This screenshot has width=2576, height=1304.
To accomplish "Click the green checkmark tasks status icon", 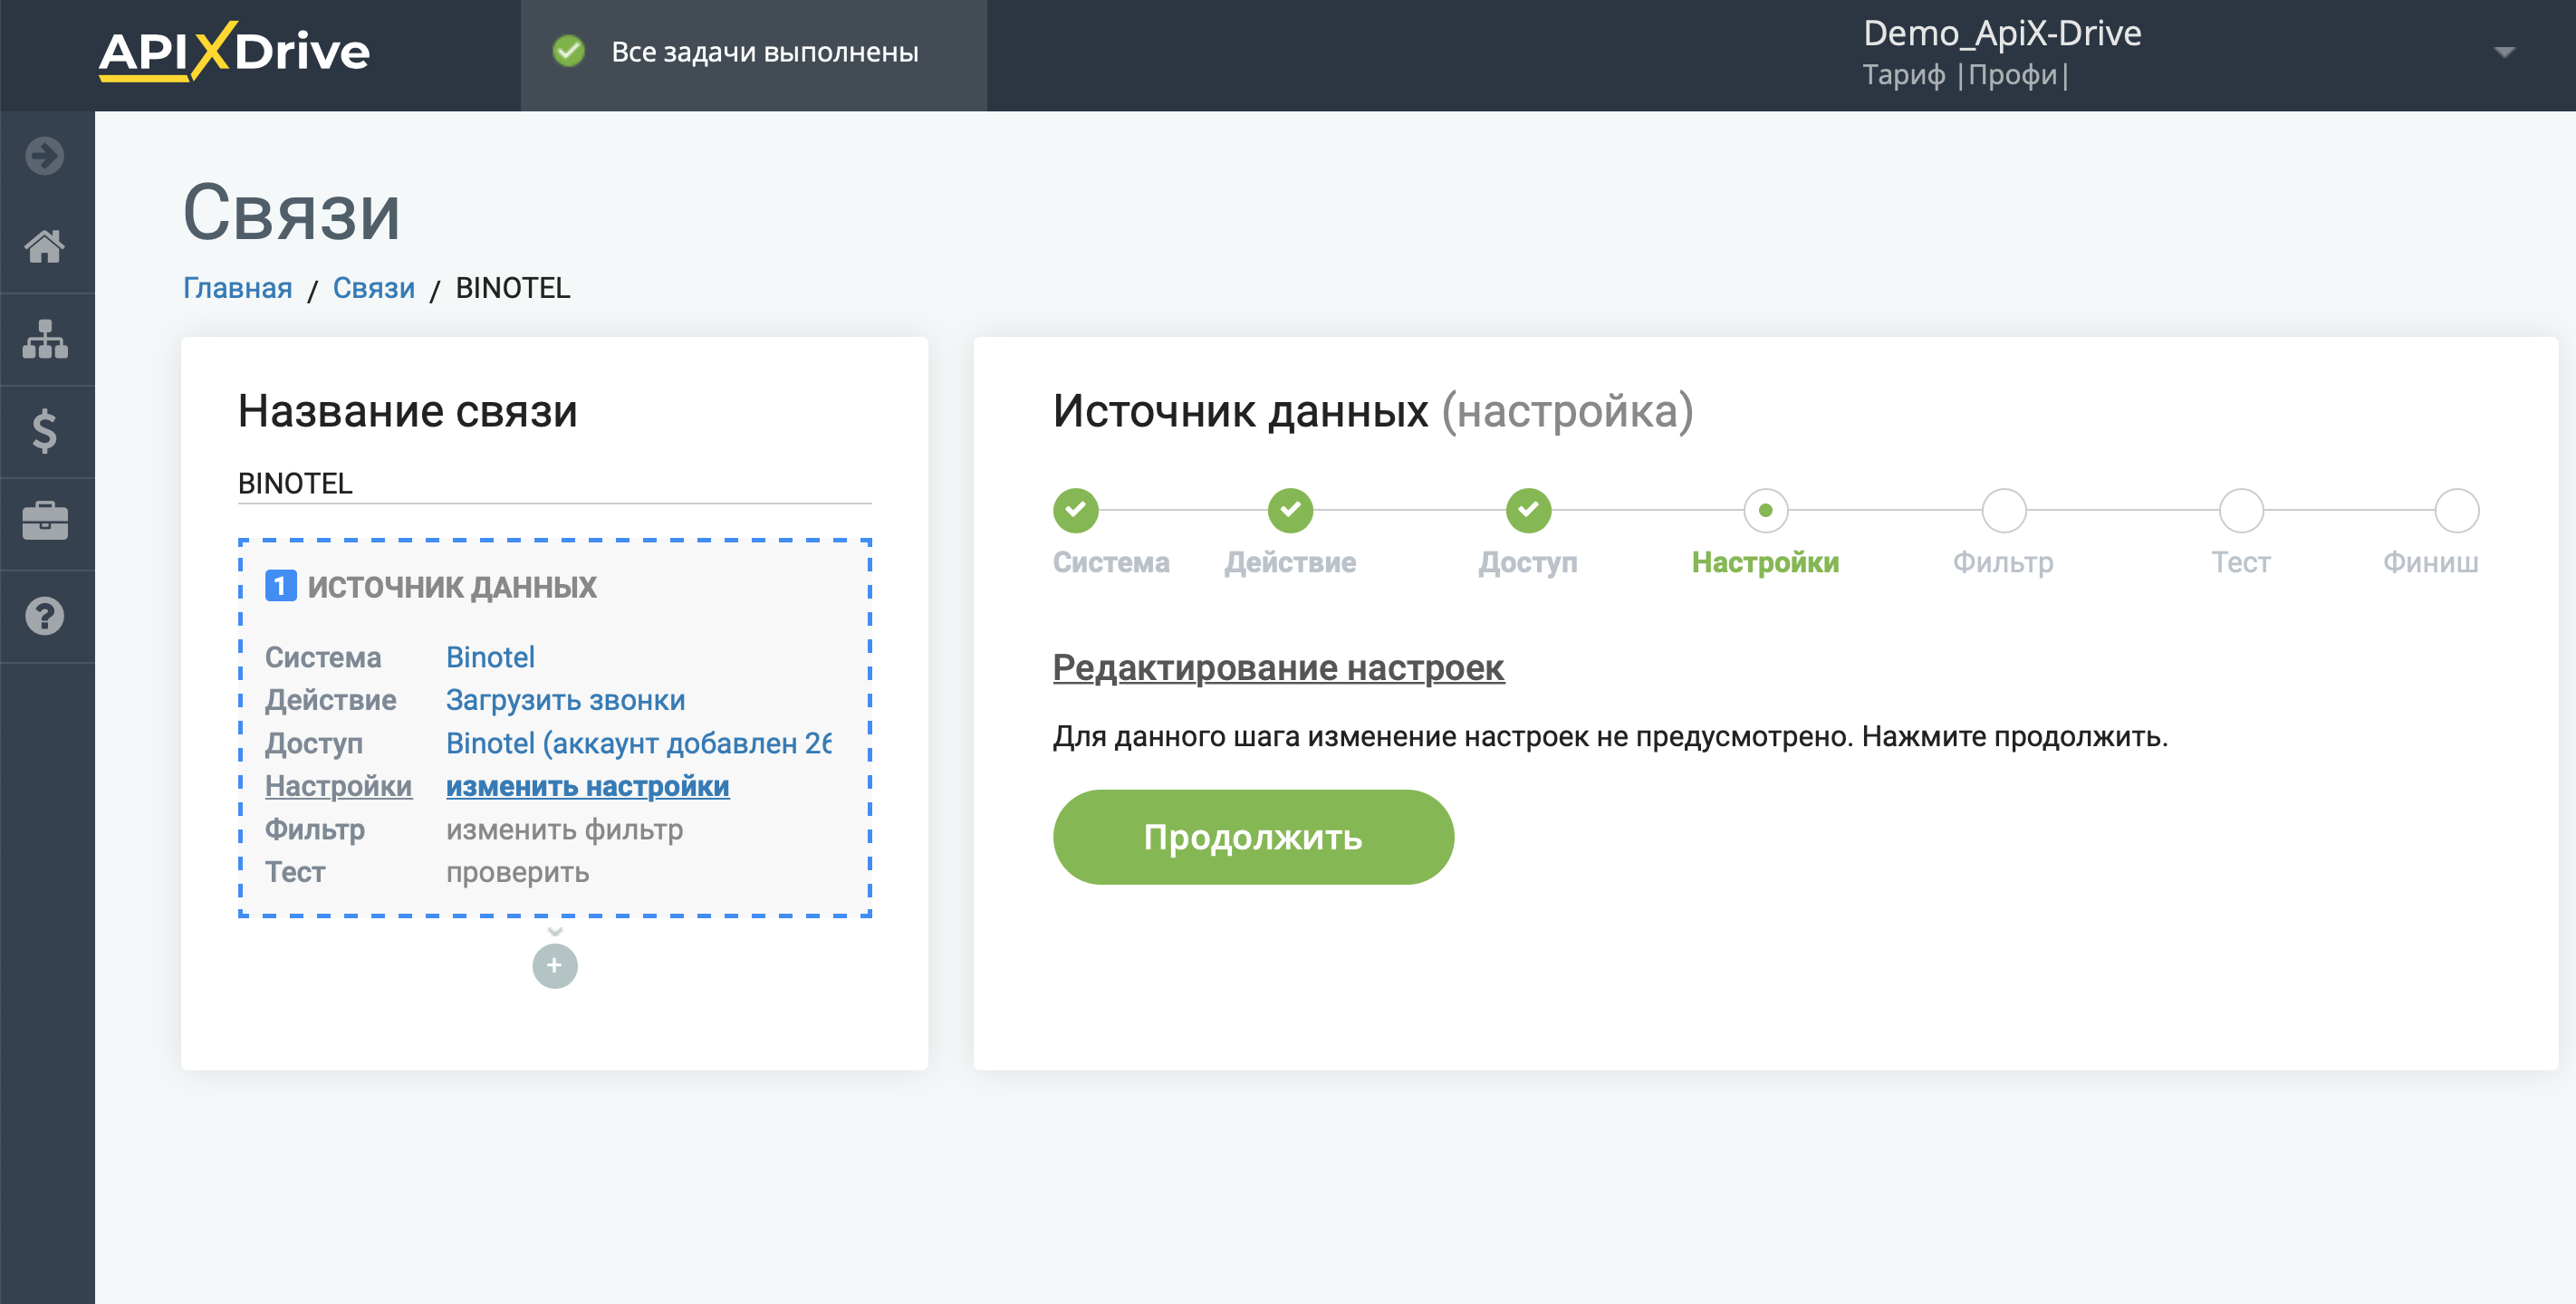I will point(568,51).
